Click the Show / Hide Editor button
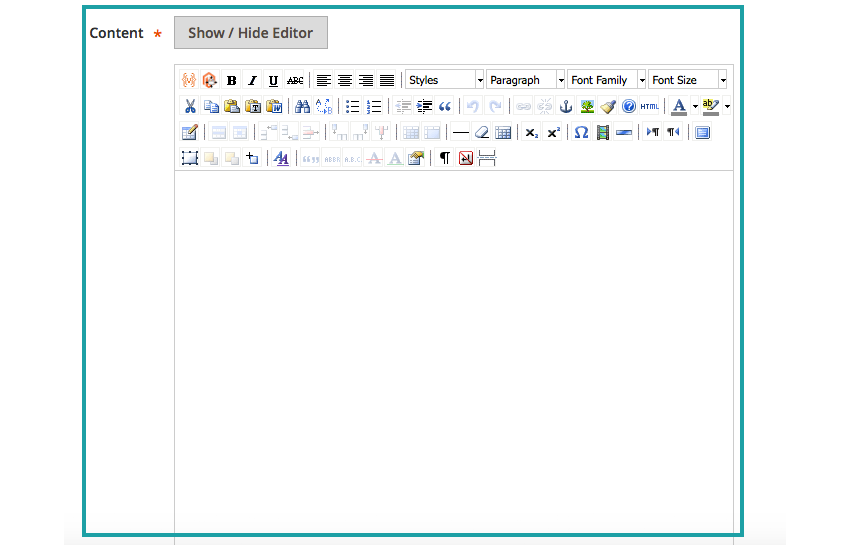851x545 pixels. 251,33
